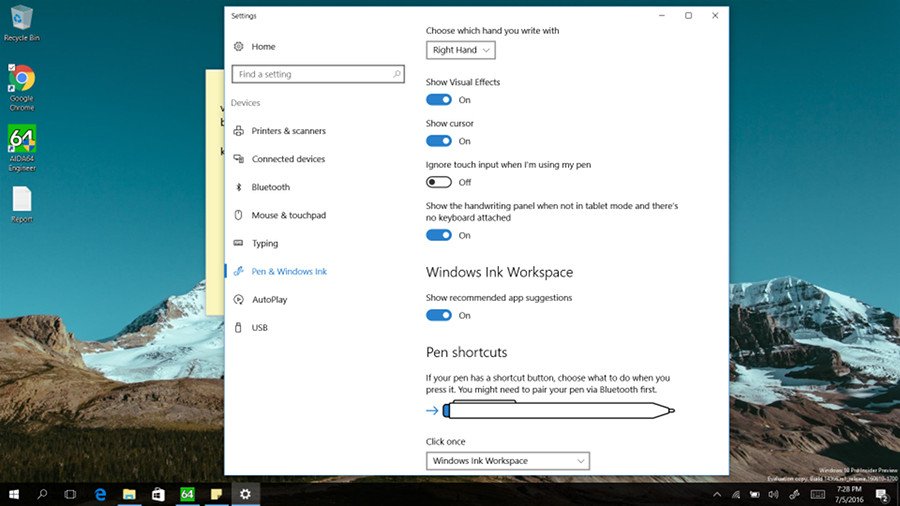Show hidden system tray icons chevron

pyautogui.click(x=717, y=495)
